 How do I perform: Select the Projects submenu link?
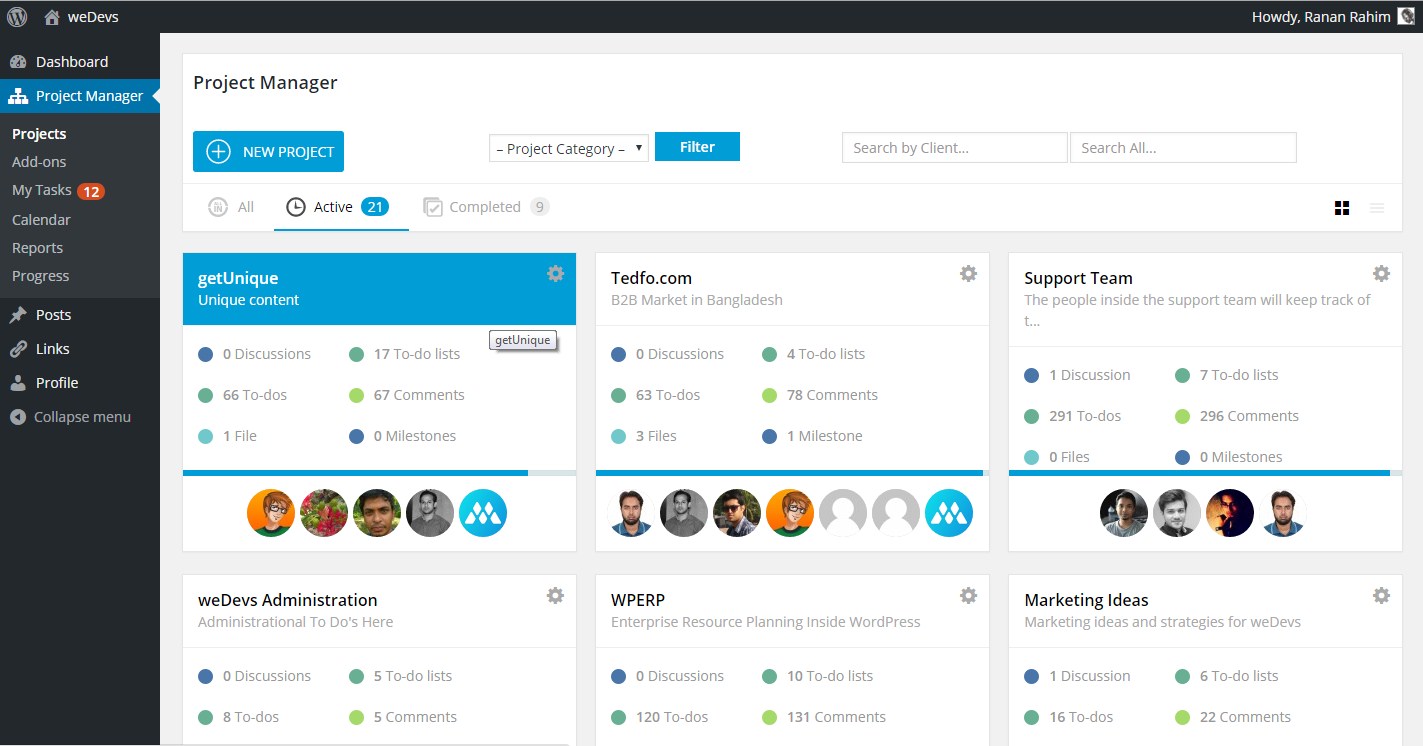(x=39, y=134)
